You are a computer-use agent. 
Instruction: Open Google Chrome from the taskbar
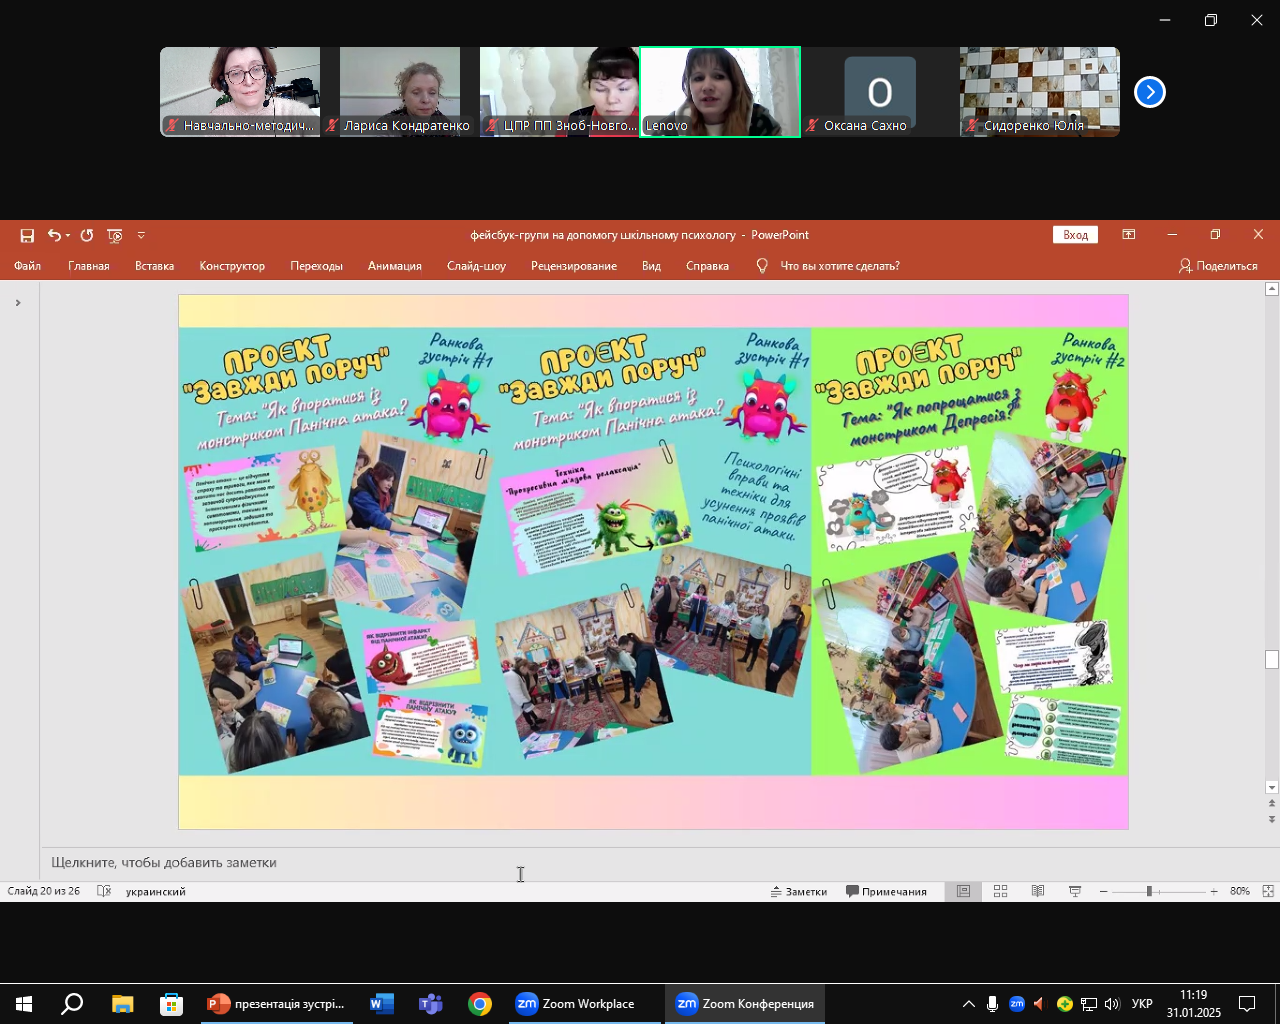tap(480, 1004)
